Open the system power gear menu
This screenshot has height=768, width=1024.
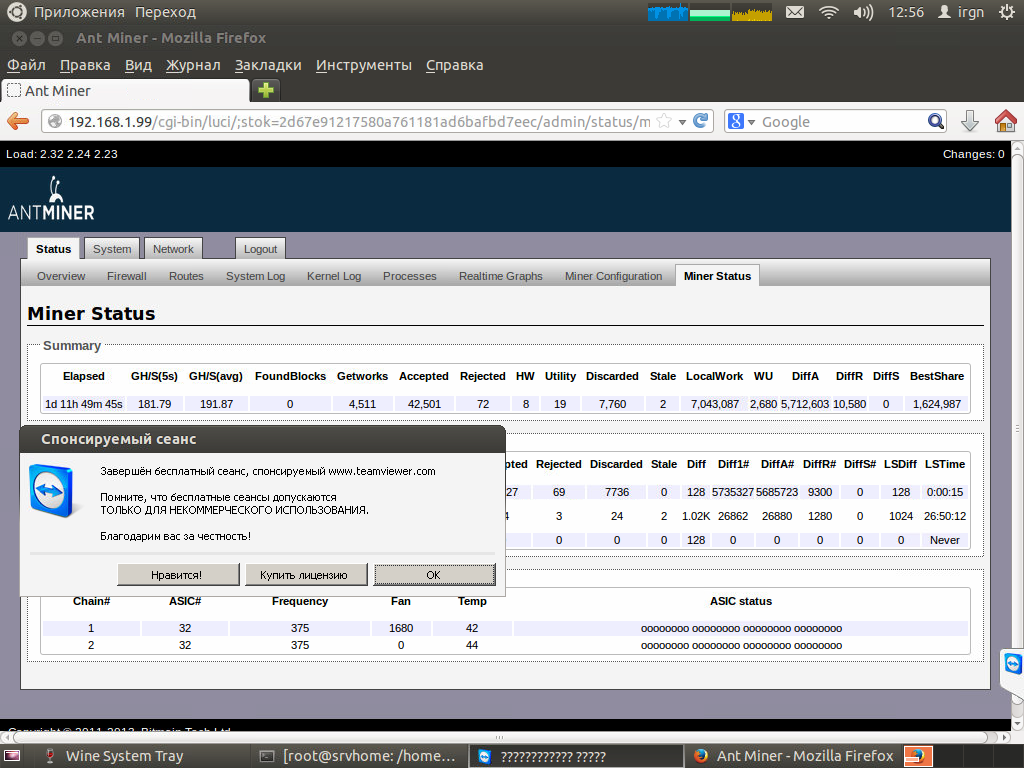coord(1007,12)
